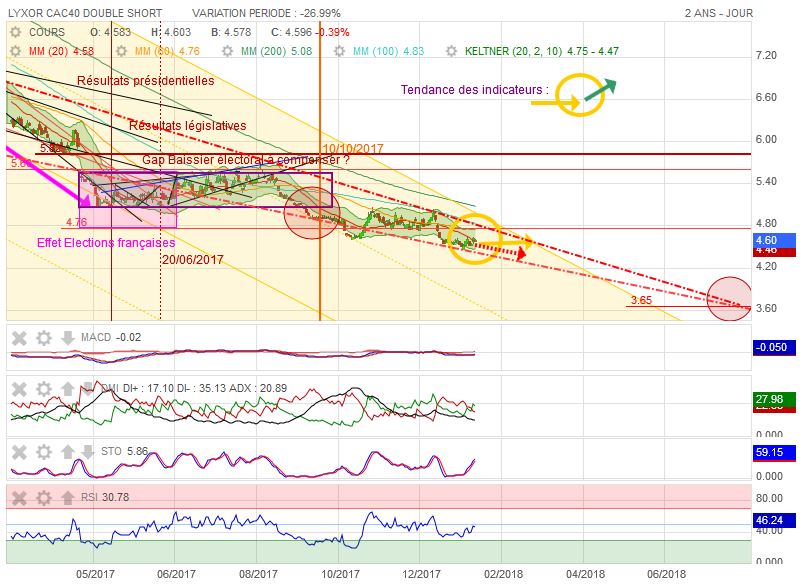Click the 59.15 stochastic value tag

coord(774,452)
